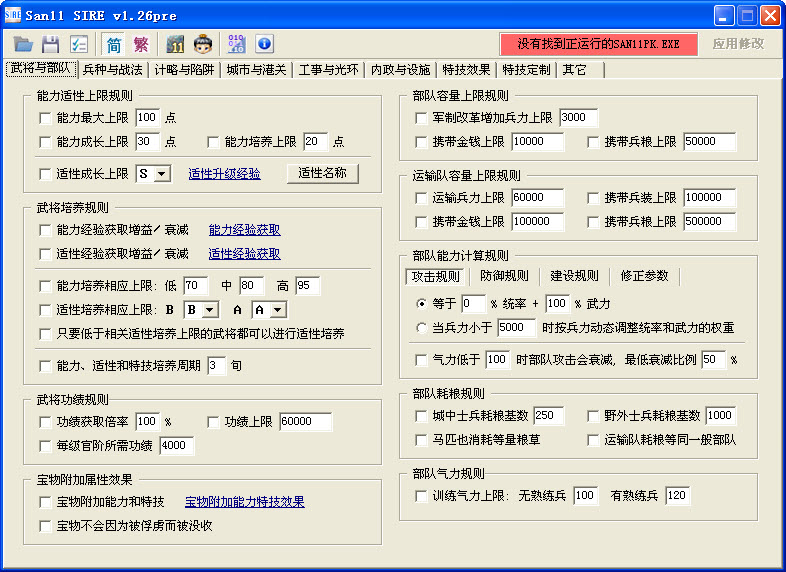Enable 能力最大上限 checkbox
The width and height of the screenshot is (786, 572).
[45, 118]
